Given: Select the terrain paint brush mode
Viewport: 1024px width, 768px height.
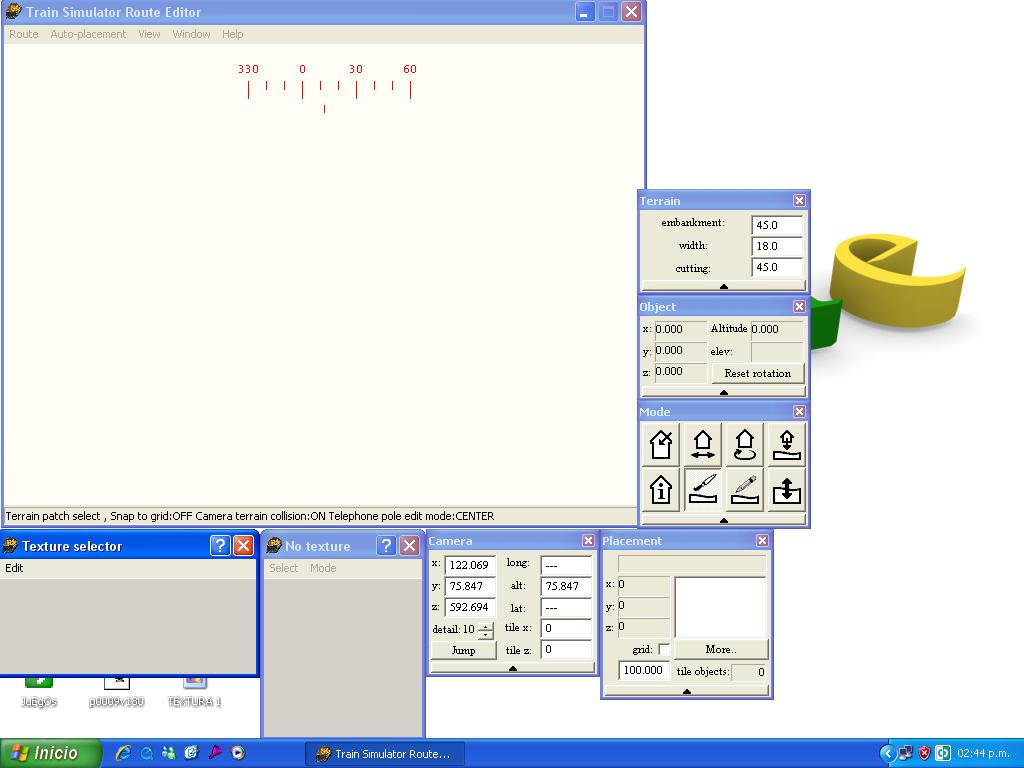Looking at the screenshot, I should pos(702,490).
